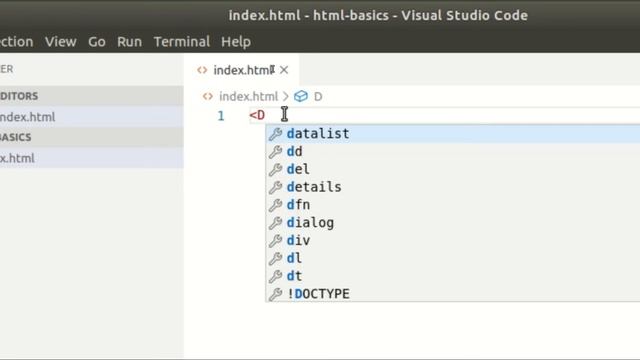This screenshot has height=360, width=640.
Task: Click the HTML file icon on the tab
Action: coord(202,70)
